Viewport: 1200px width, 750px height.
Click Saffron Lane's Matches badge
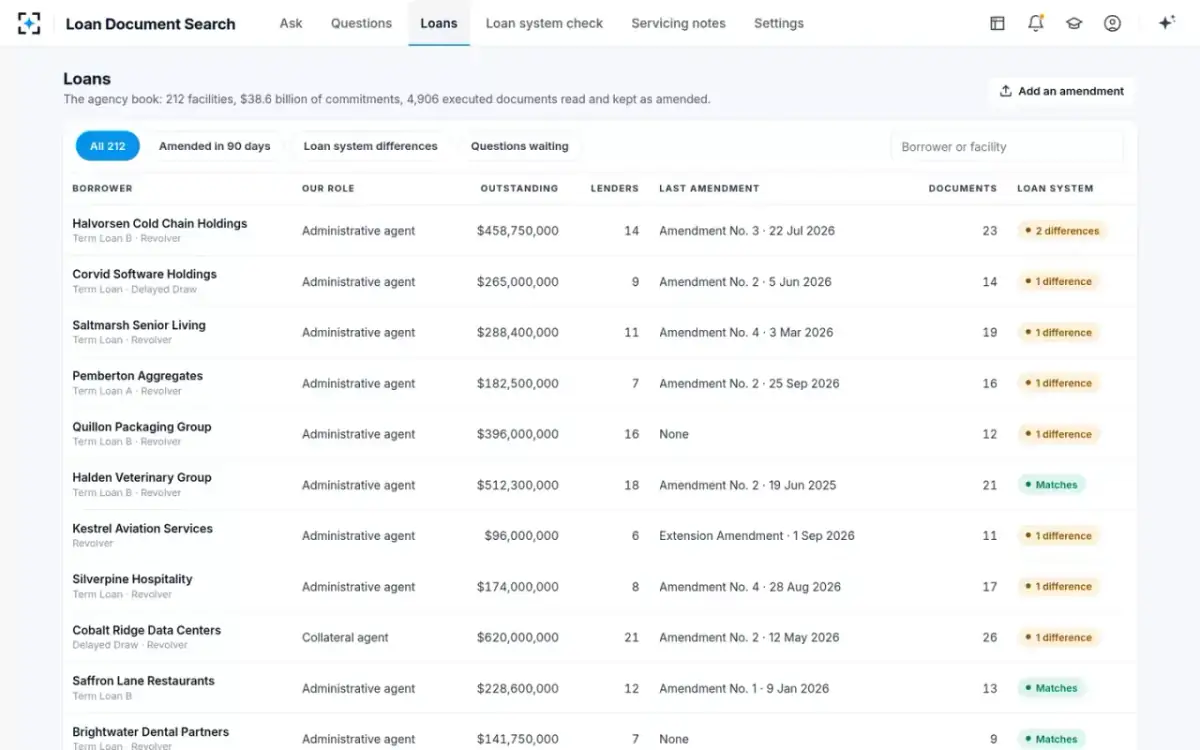tap(1051, 688)
